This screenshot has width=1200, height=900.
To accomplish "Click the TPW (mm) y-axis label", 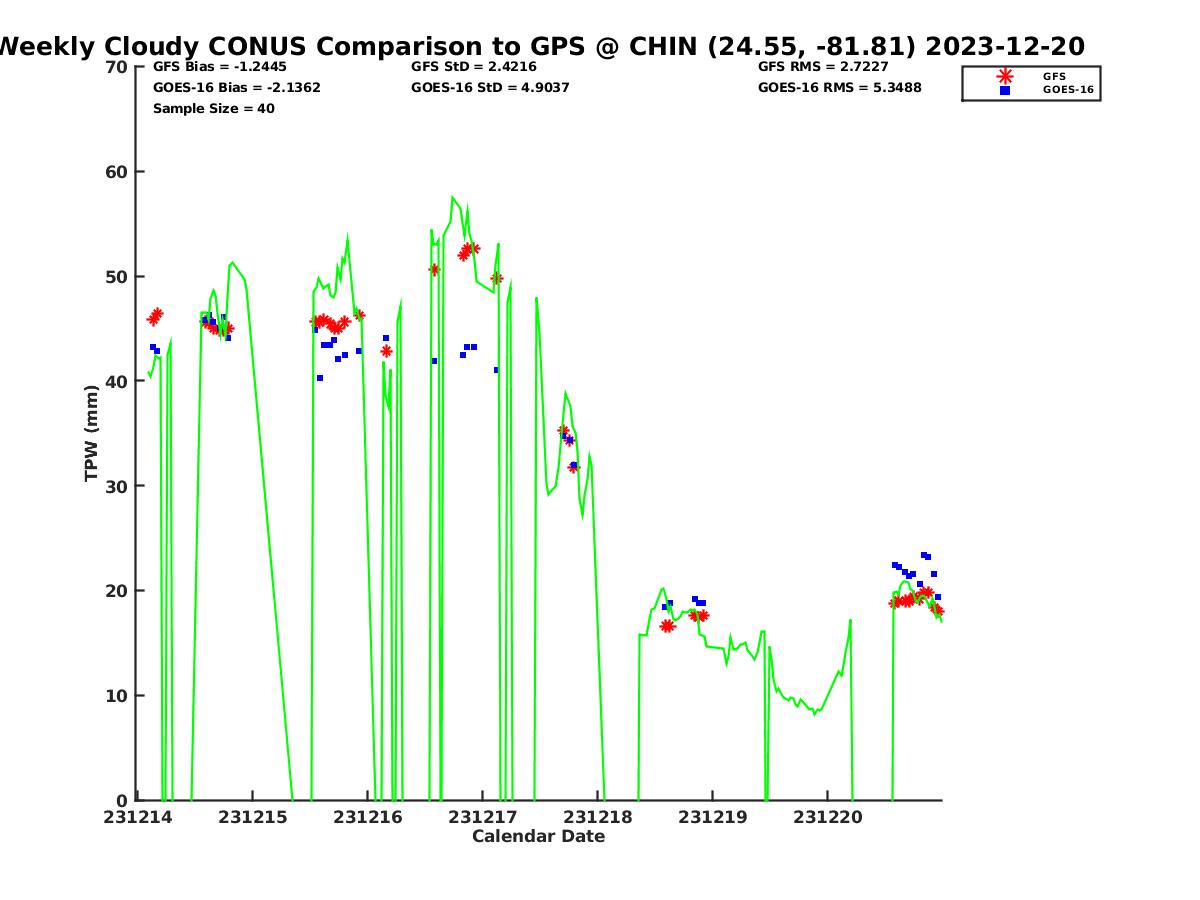I will click(x=92, y=433).
